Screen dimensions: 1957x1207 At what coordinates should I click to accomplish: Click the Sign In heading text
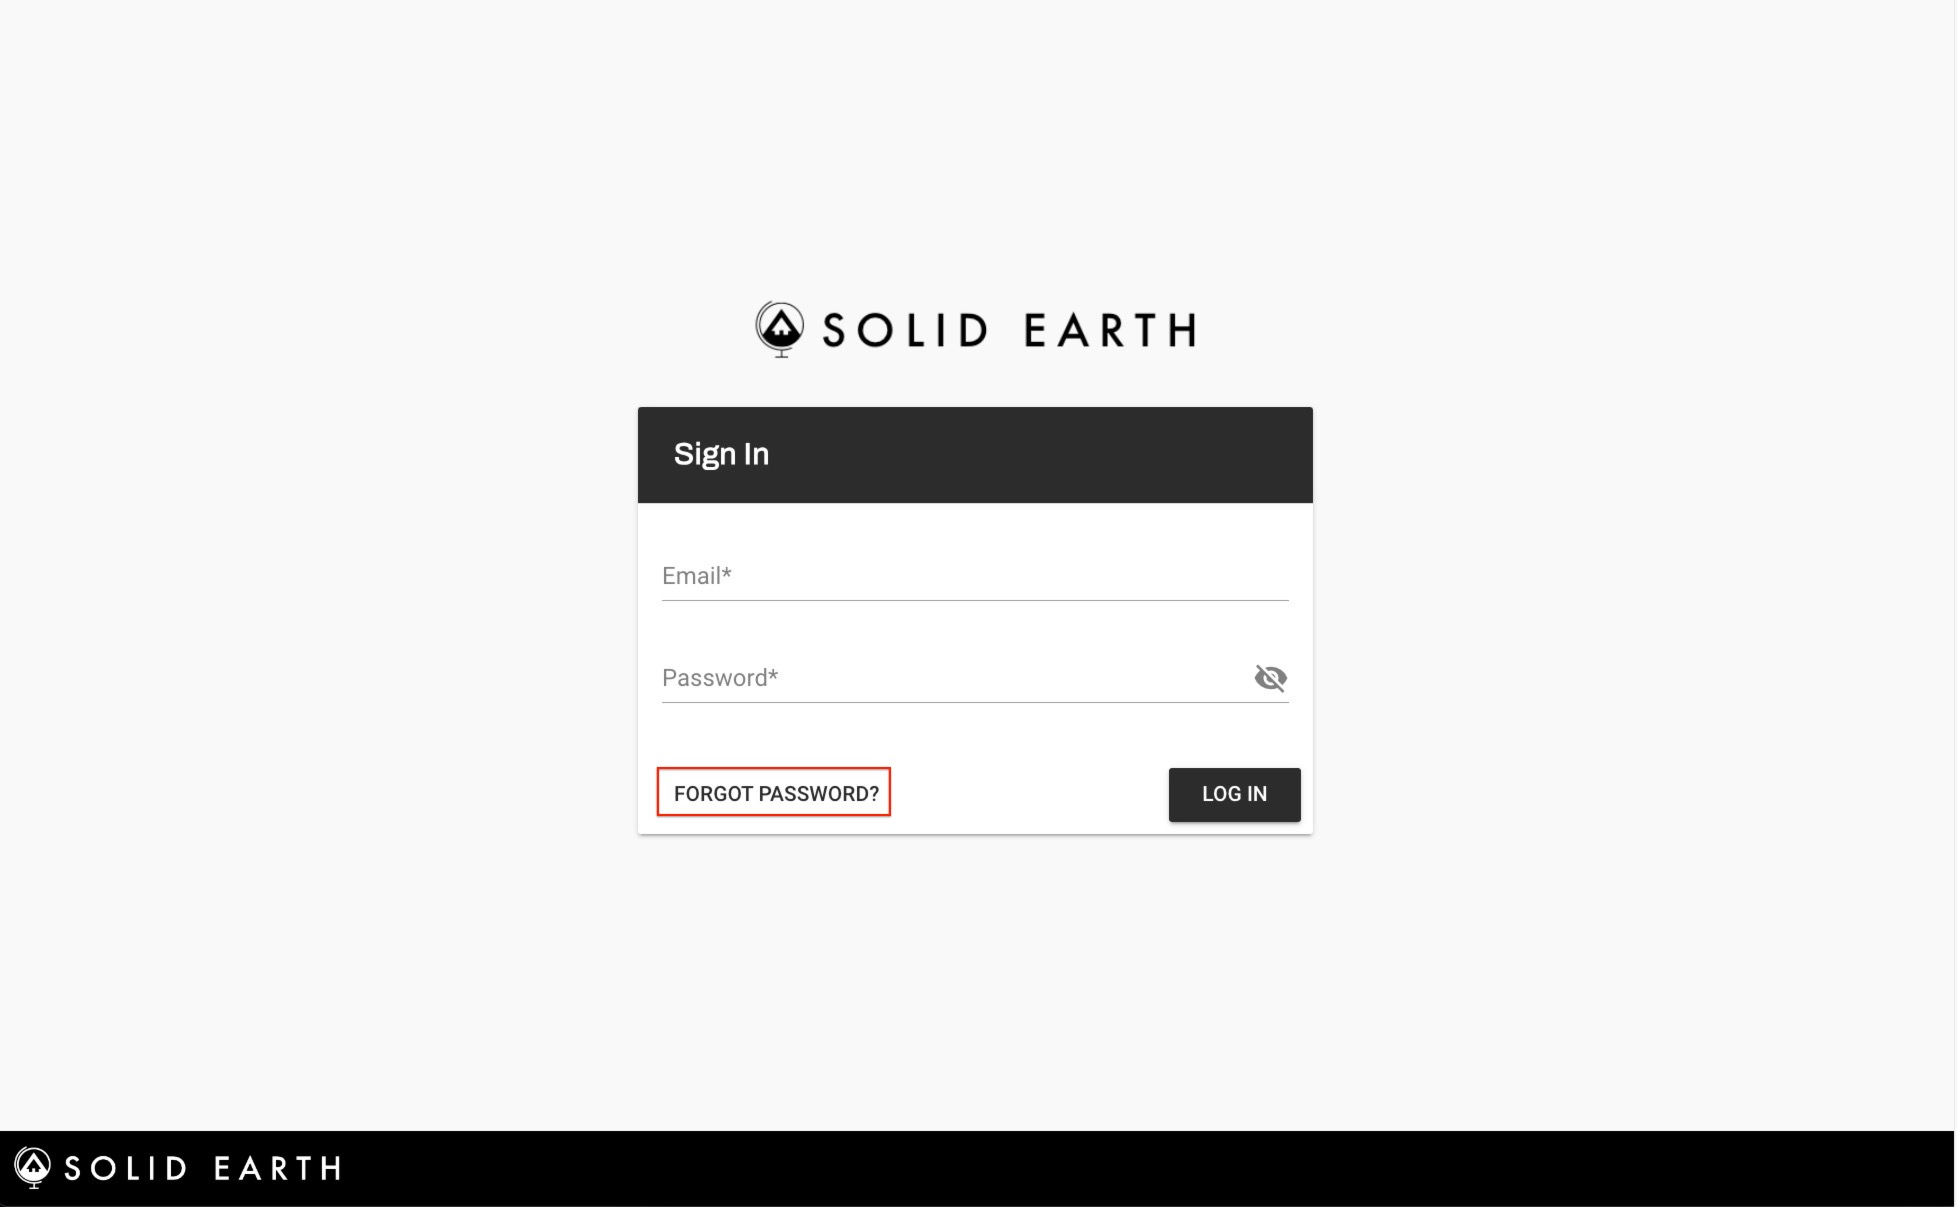(x=721, y=454)
